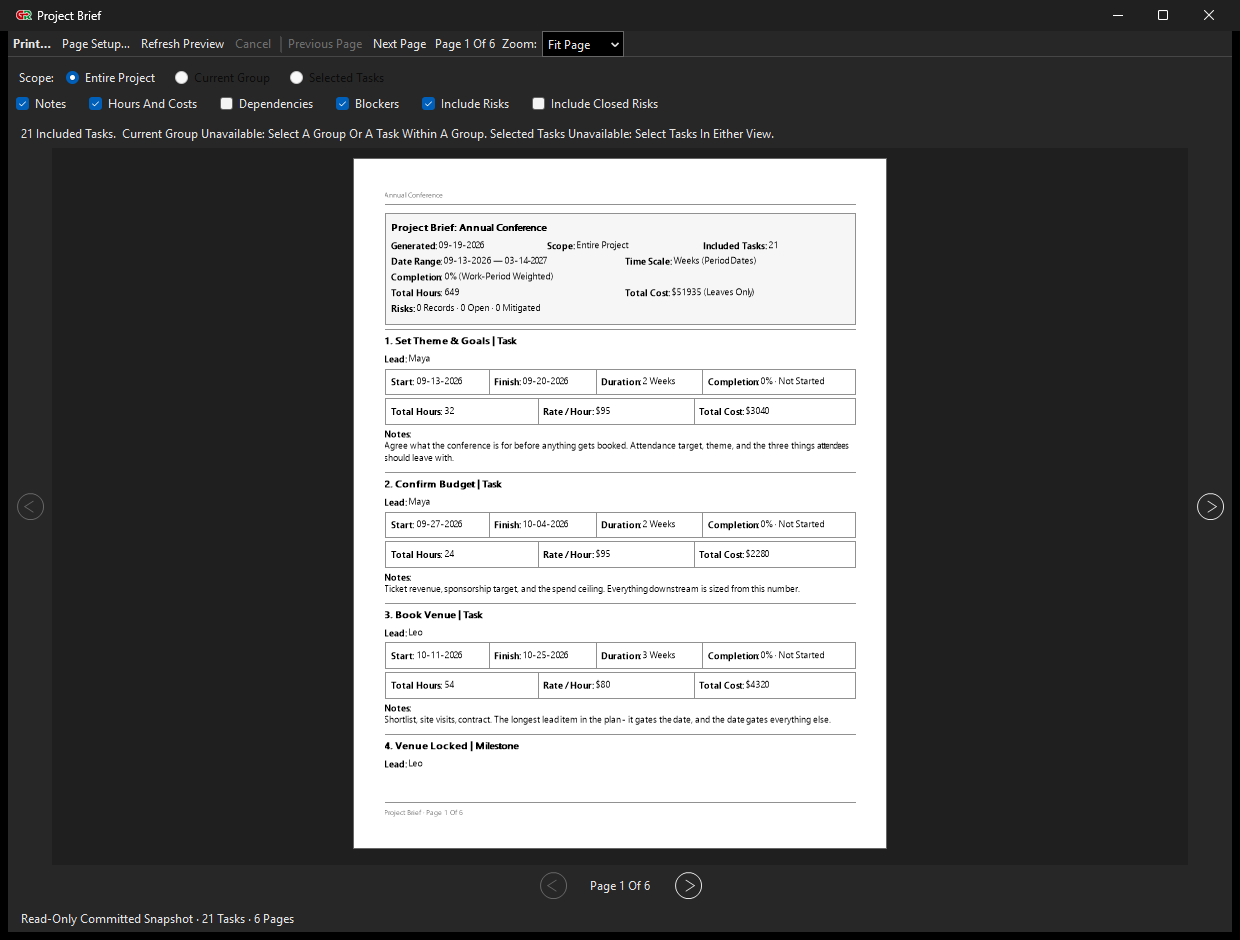Image resolution: width=1240 pixels, height=940 pixels.
Task: Go to next page using right side arrow
Action: click(1210, 507)
